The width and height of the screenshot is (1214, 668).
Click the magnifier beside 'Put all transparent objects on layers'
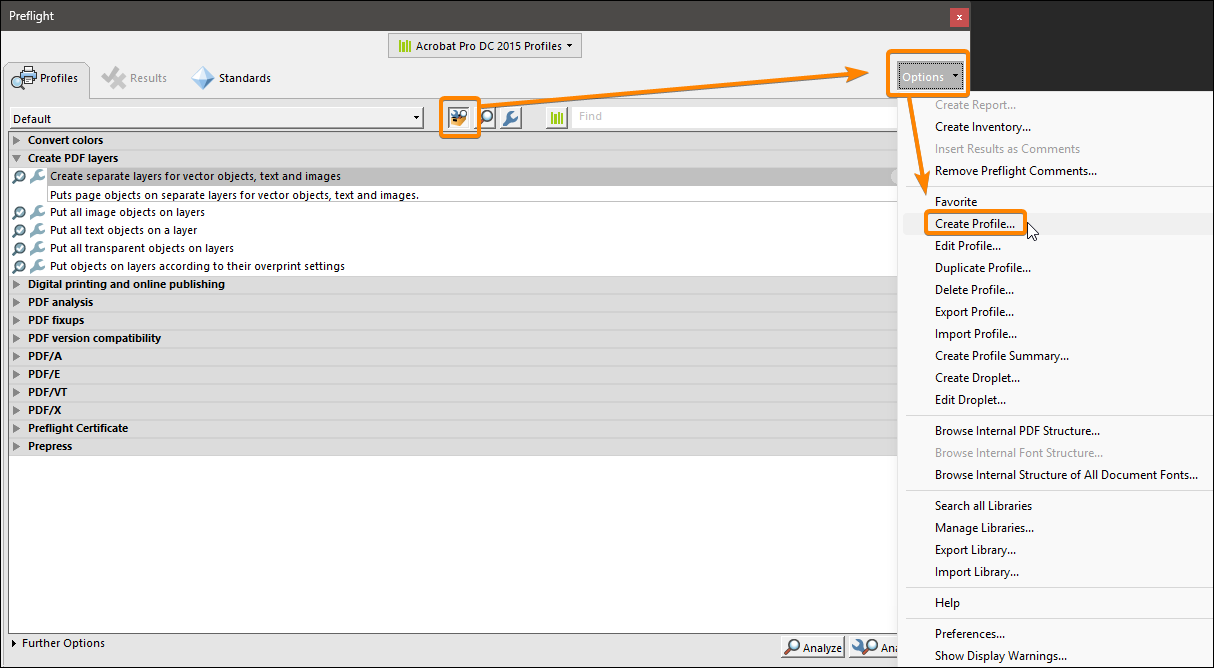pyautogui.click(x=17, y=248)
